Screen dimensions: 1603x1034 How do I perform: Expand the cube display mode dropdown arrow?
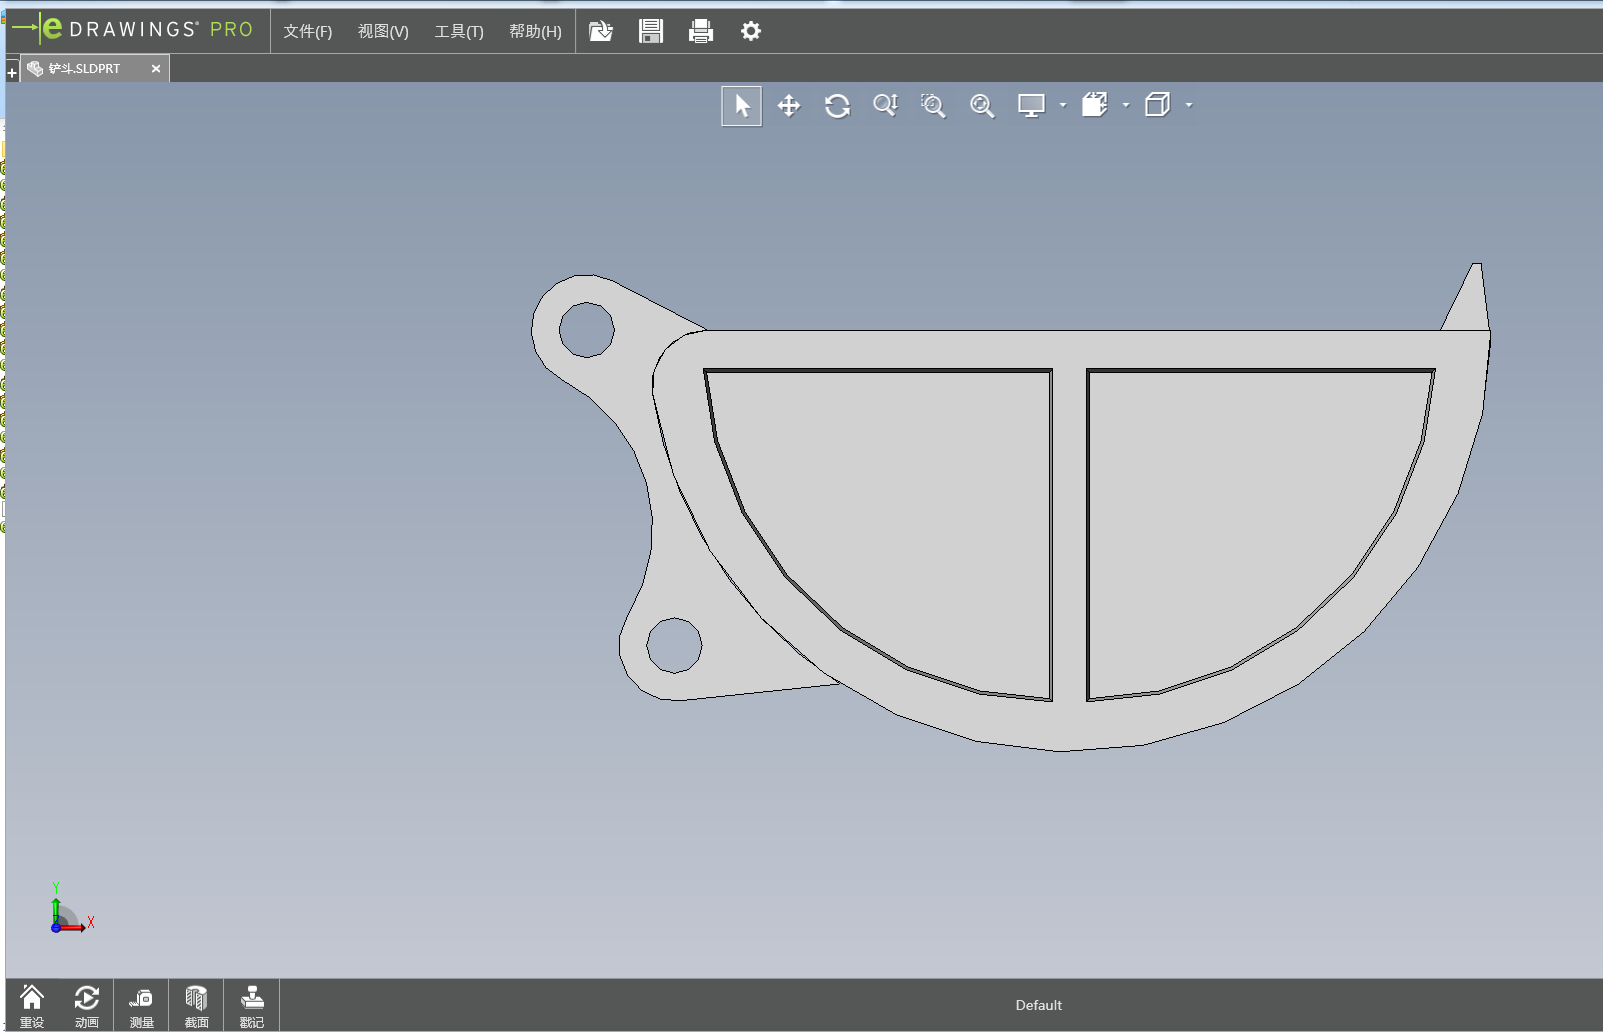point(1189,105)
